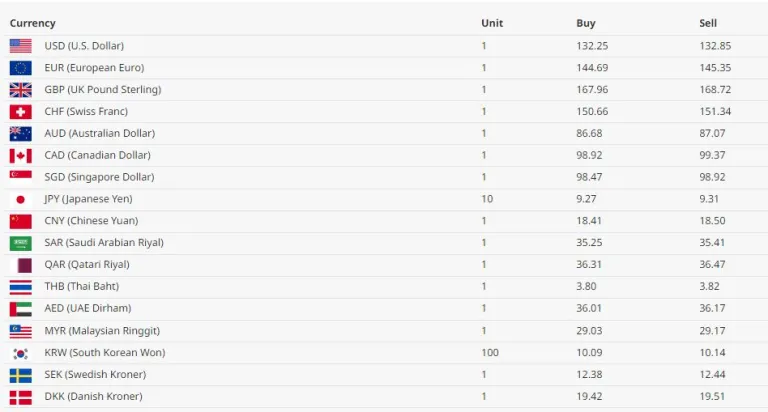Click the Thai flag icon
768x412 pixels.
(x=20, y=287)
